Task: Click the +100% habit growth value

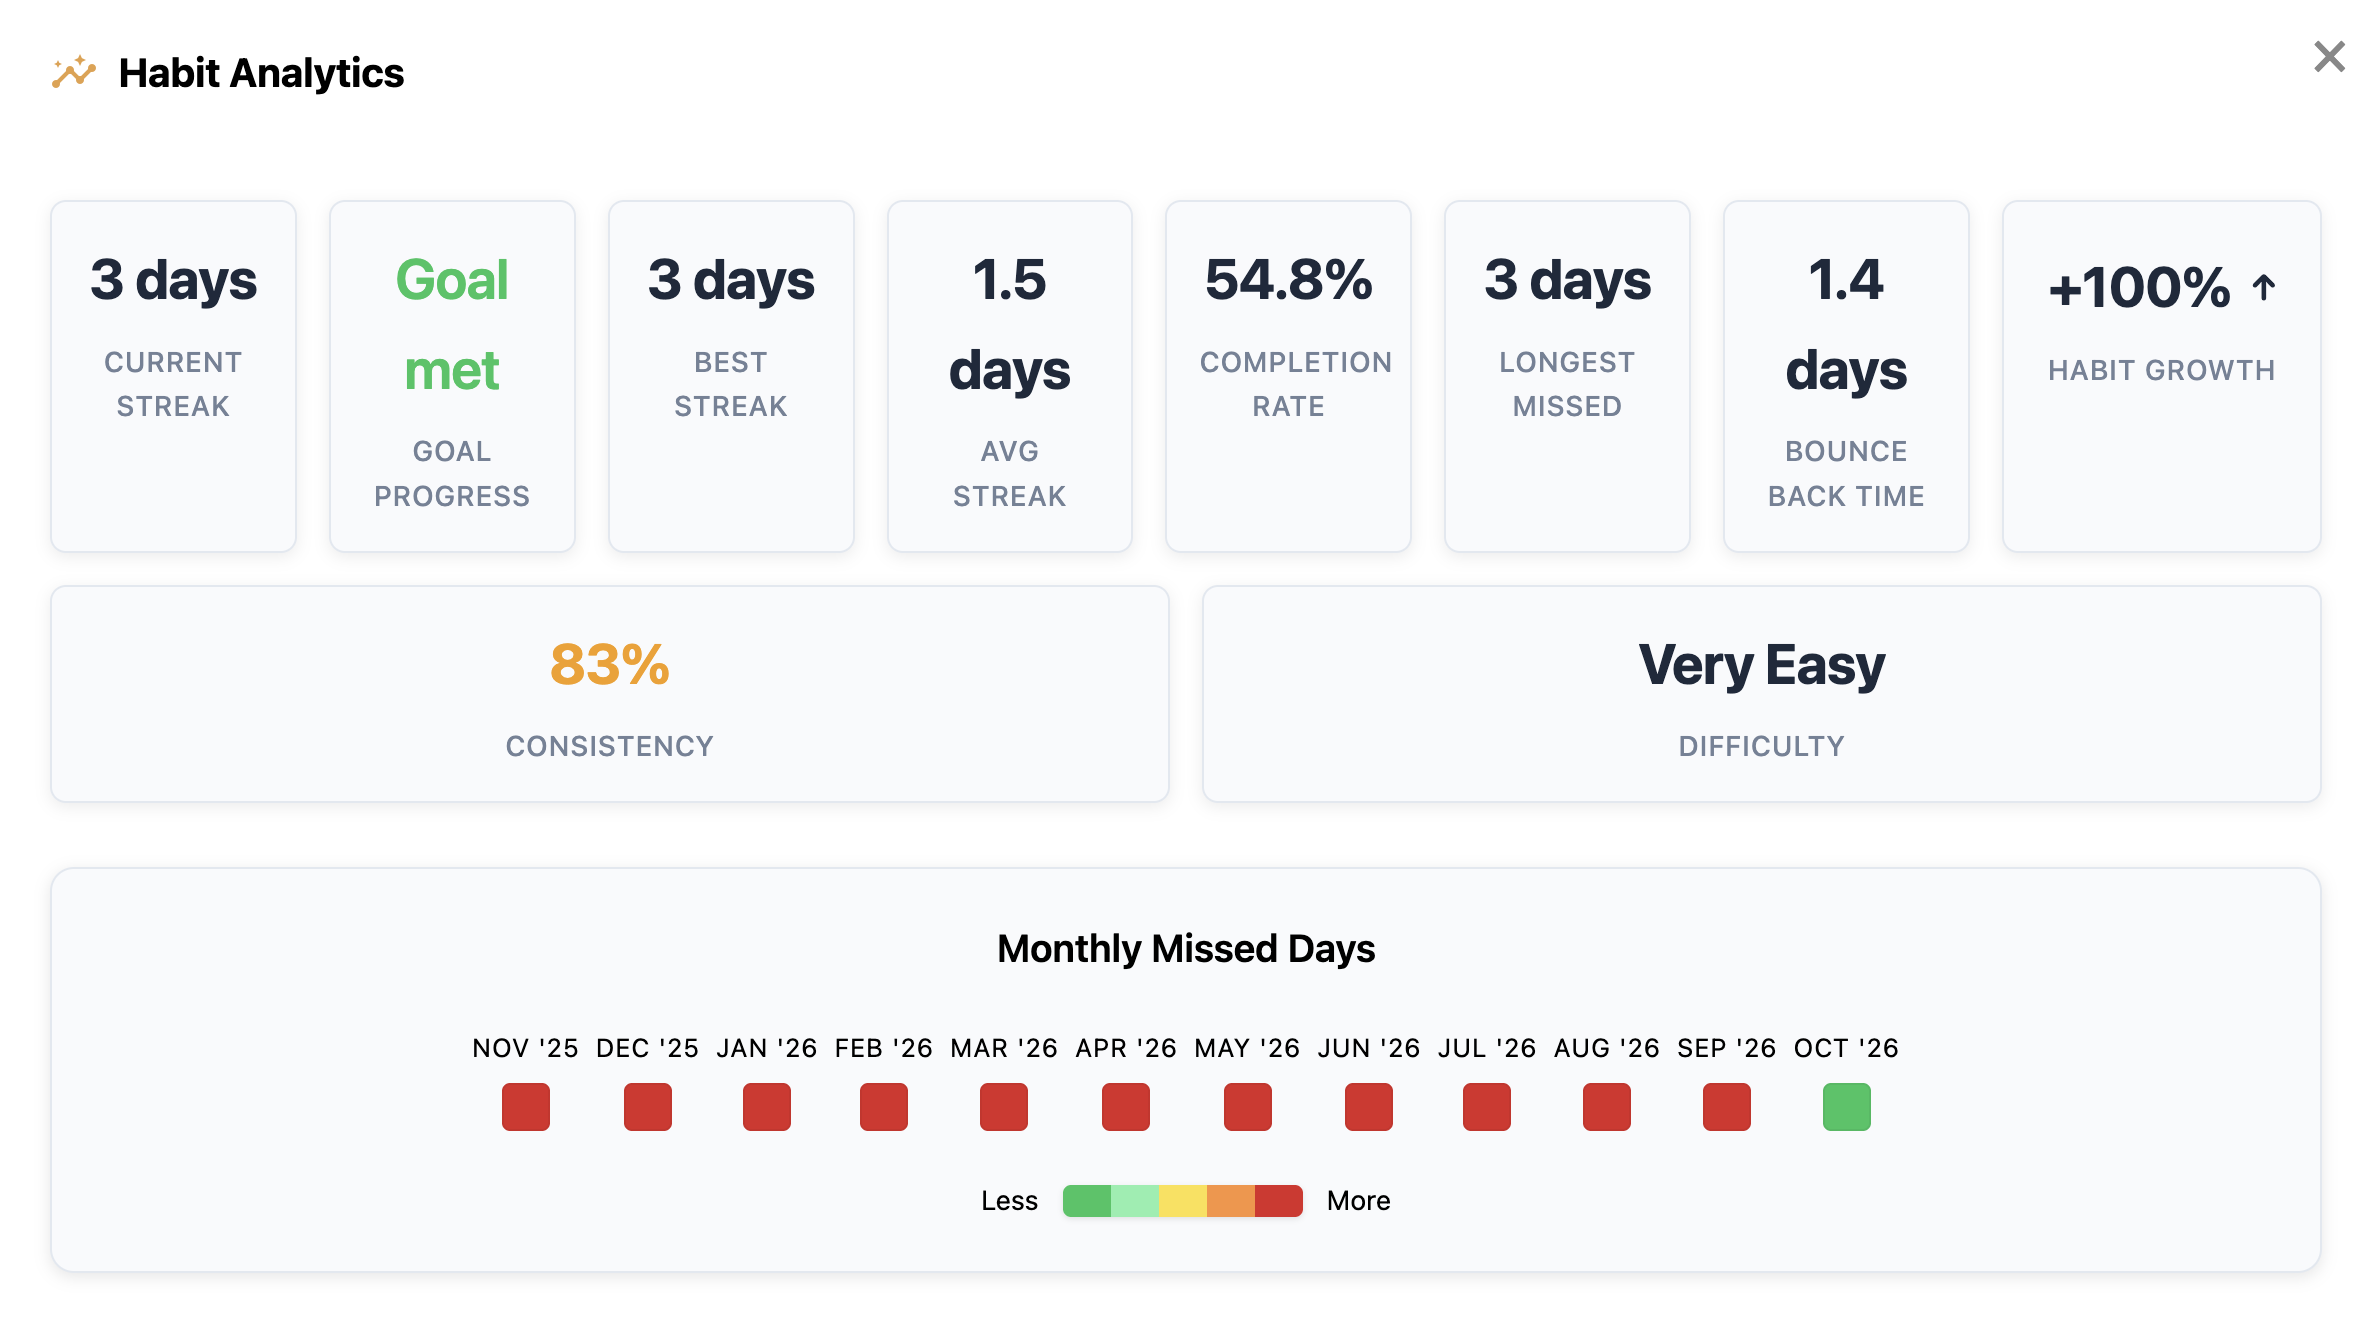Action: pos(2140,288)
